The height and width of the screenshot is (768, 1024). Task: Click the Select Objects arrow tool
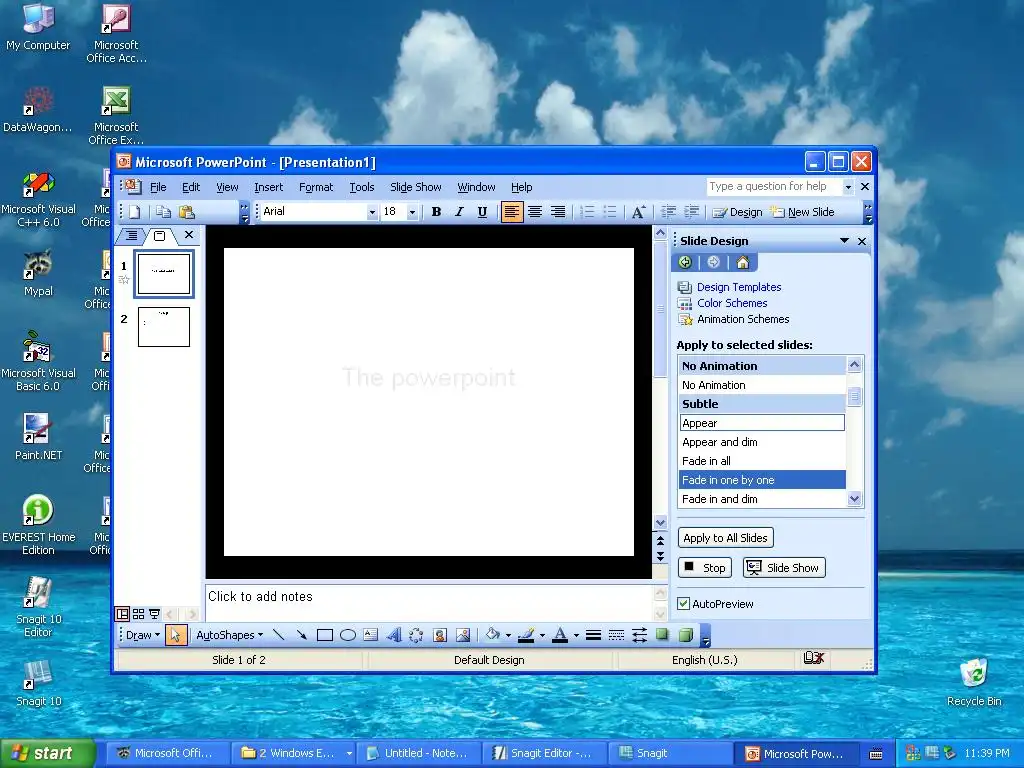176,635
